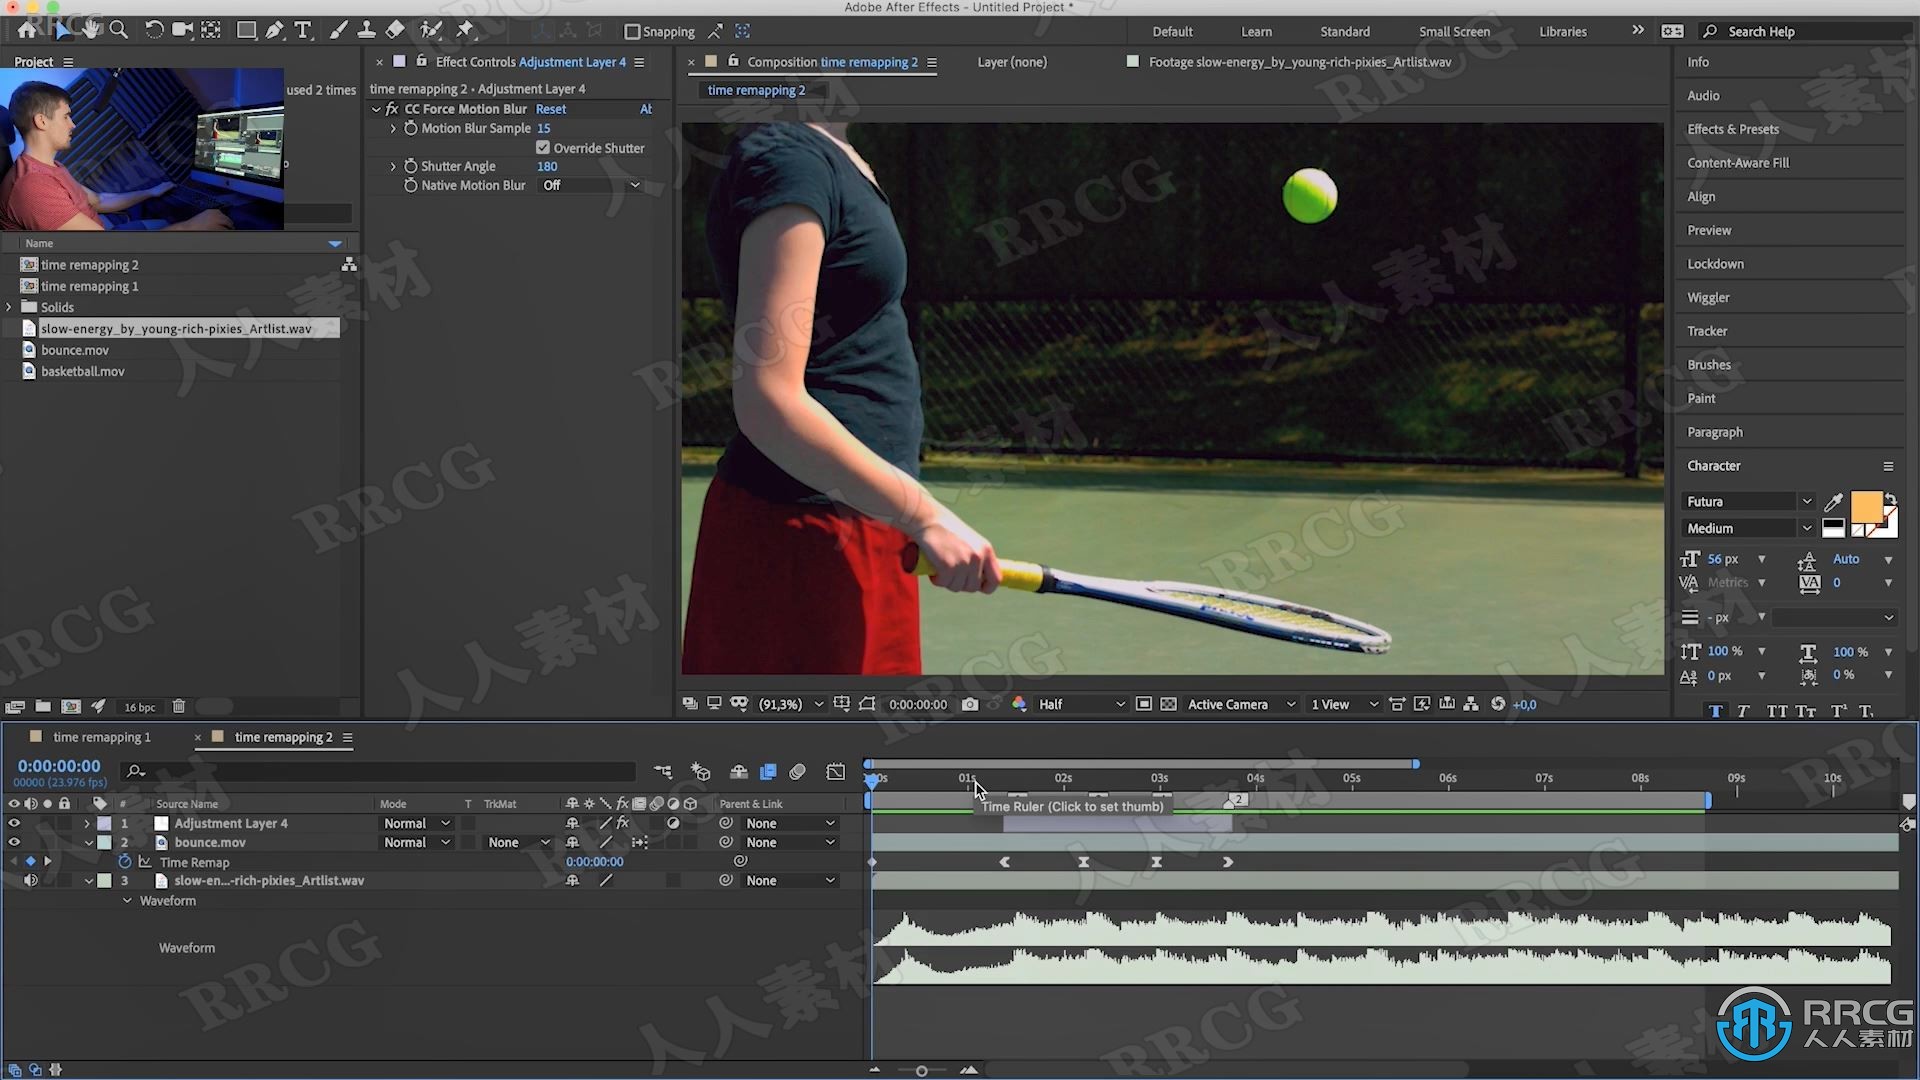This screenshot has height=1080, width=1920.
Task: Toggle the Audio panel icon
Action: click(x=1702, y=95)
